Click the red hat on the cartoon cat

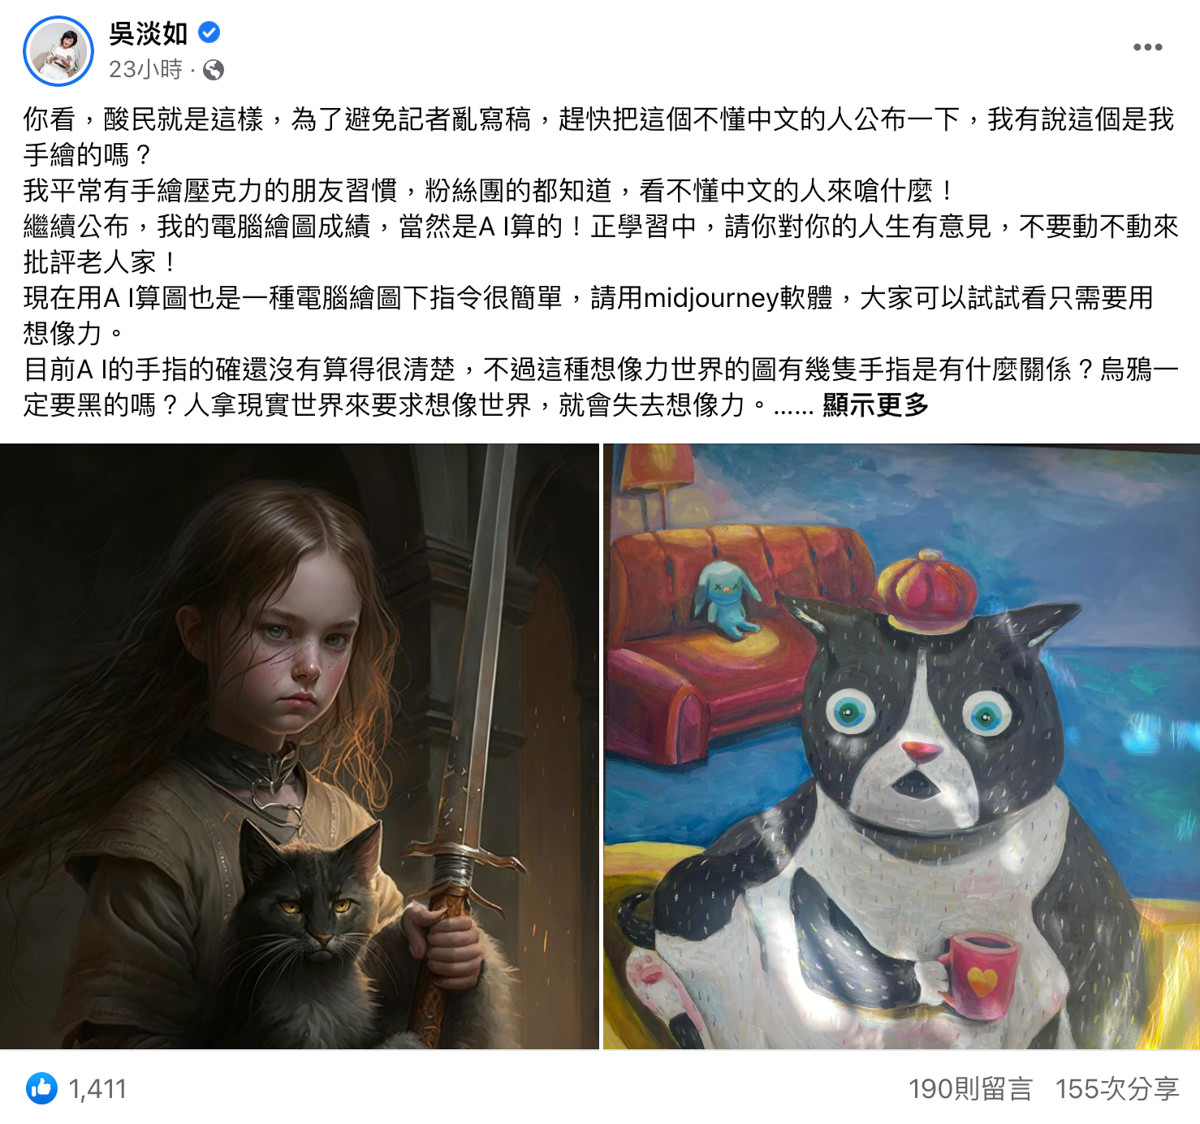point(925,592)
